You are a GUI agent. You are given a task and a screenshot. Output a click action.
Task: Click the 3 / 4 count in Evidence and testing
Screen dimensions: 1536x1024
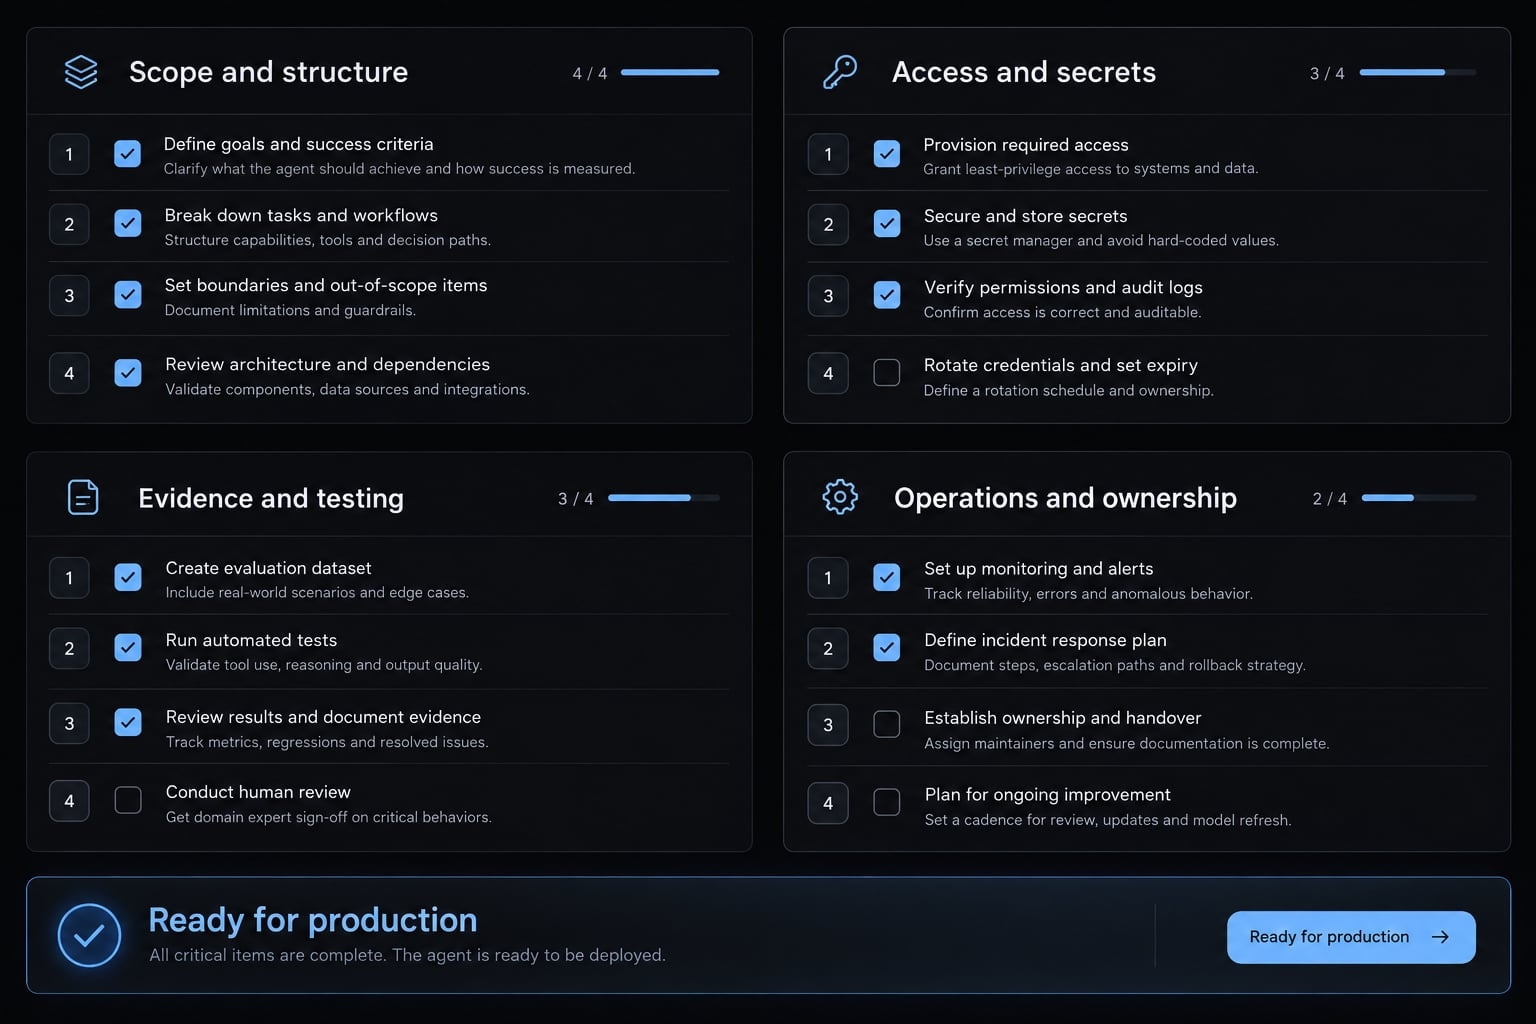point(576,498)
